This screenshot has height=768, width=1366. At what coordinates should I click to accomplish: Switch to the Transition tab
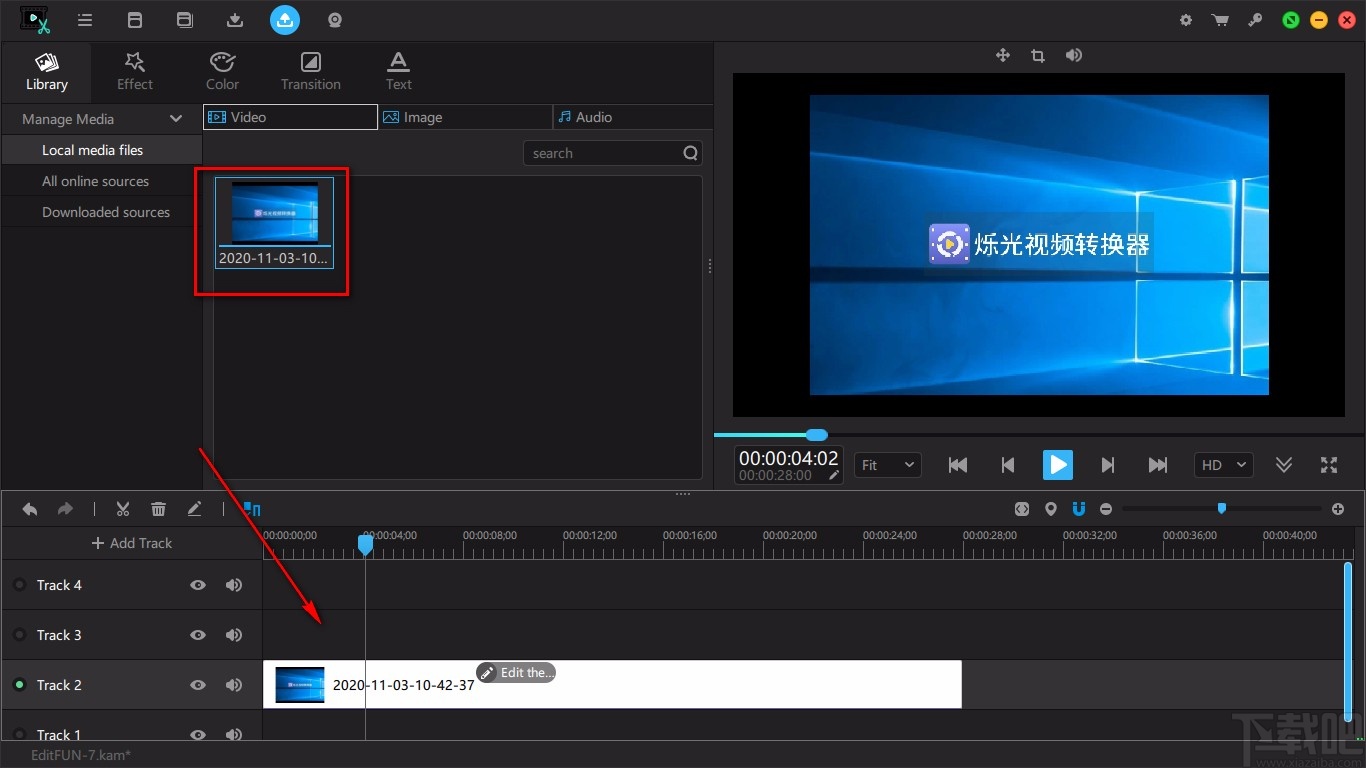[310, 70]
